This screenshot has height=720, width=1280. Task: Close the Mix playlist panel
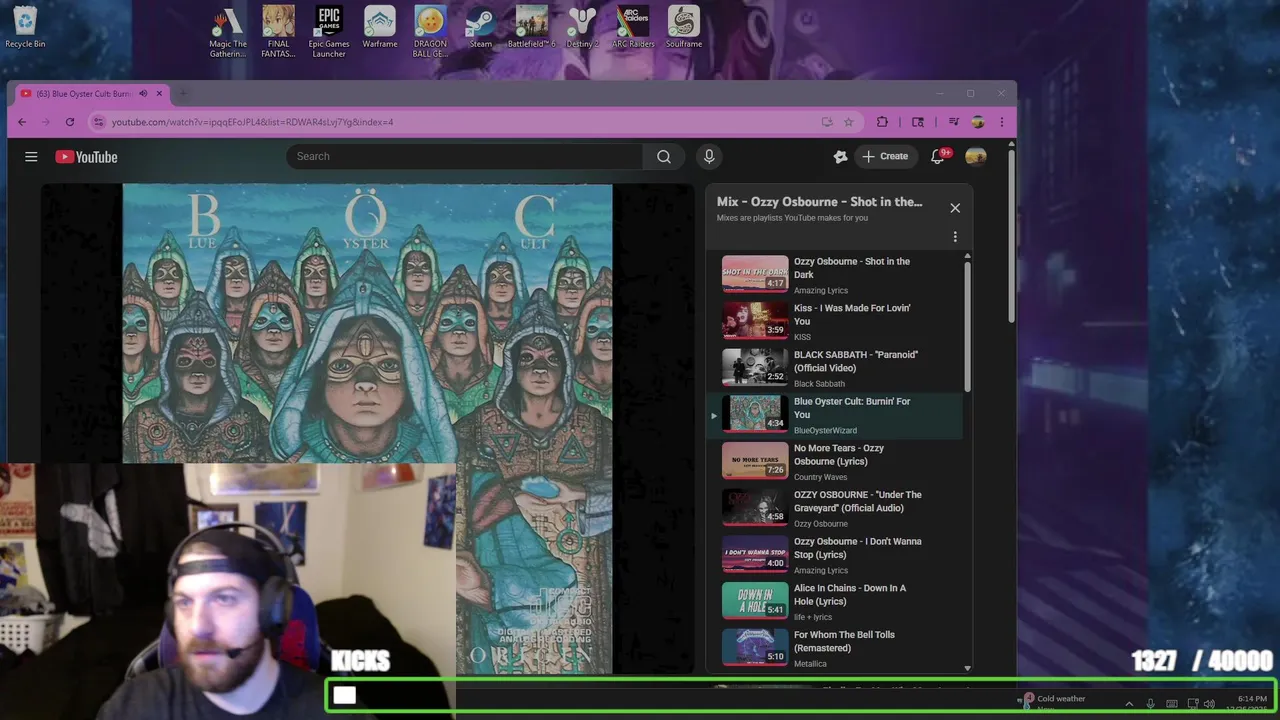(x=955, y=208)
